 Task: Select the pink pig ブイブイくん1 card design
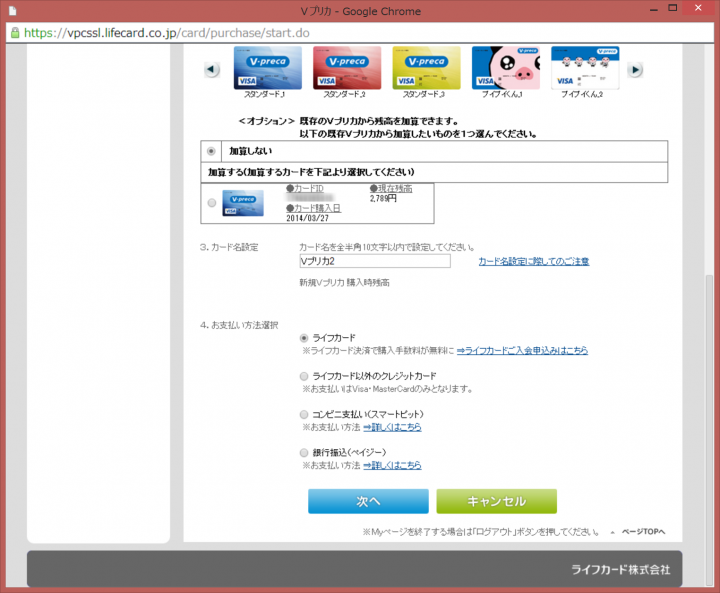pos(506,68)
